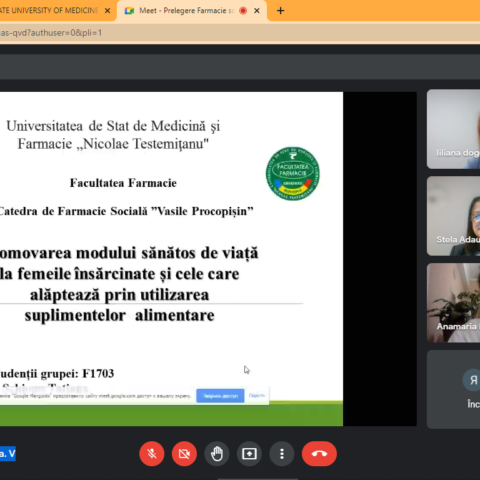Image resolution: width=480 pixels, height=480 pixels.
Task: Unmute the microphone in Meet
Action: (x=152, y=454)
